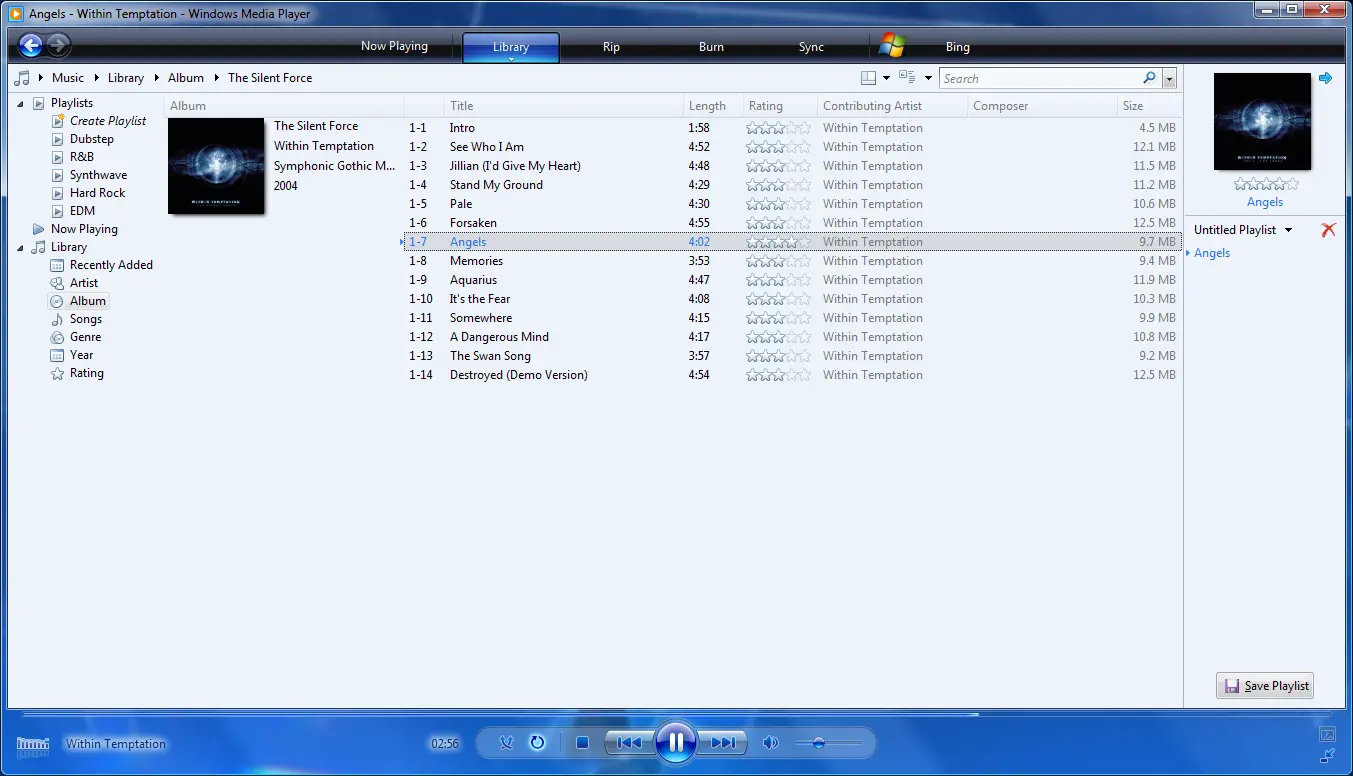Viewport: 1353px width, 776px height.
Task: Switch to the Sync tab
Action: click(x=811, y=47)
